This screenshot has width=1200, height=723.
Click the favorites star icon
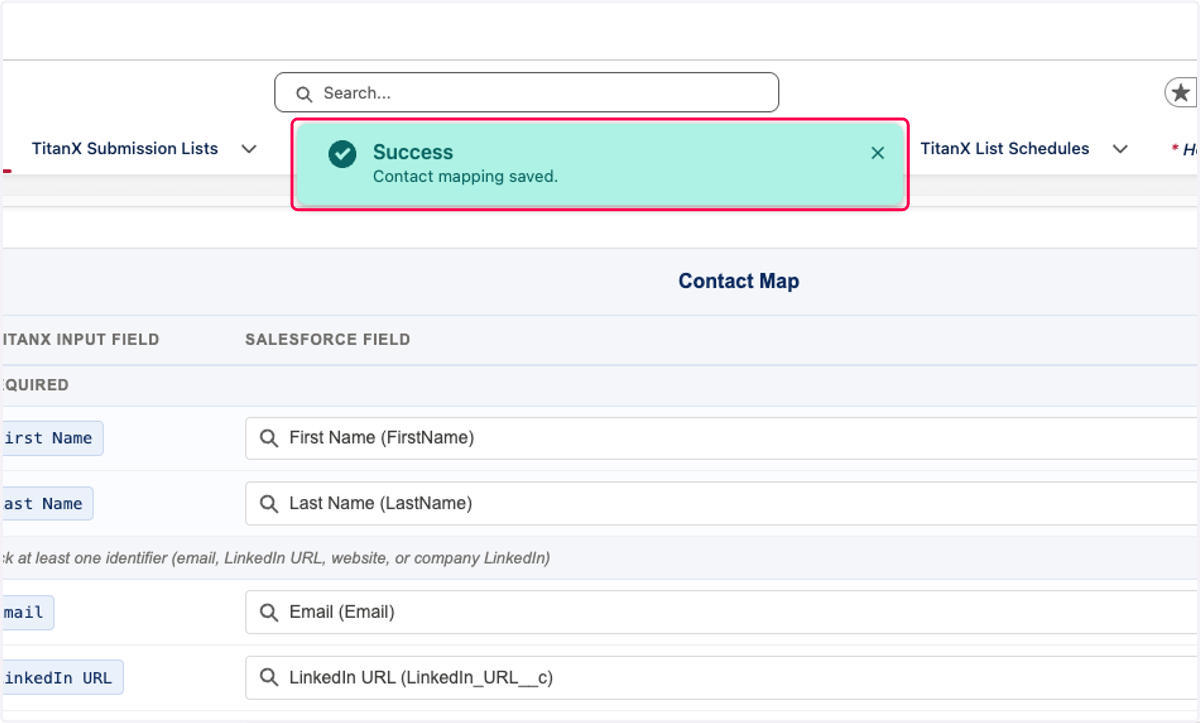(x=1181, y=93)
